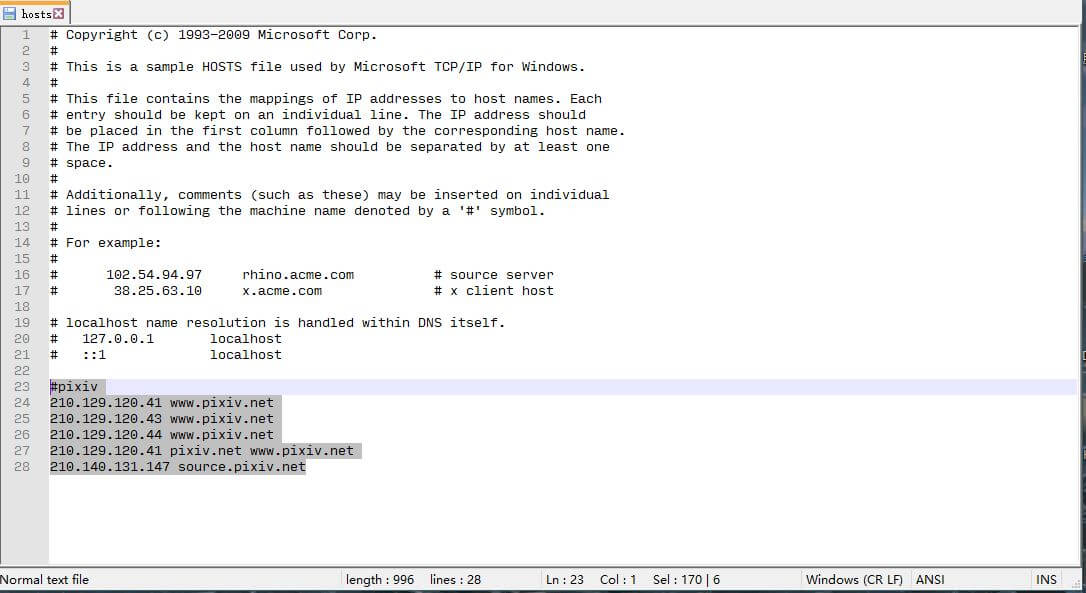Open the ANSI encoding selector in status bar
The image size is (1086, 593).
click(930, 580)
